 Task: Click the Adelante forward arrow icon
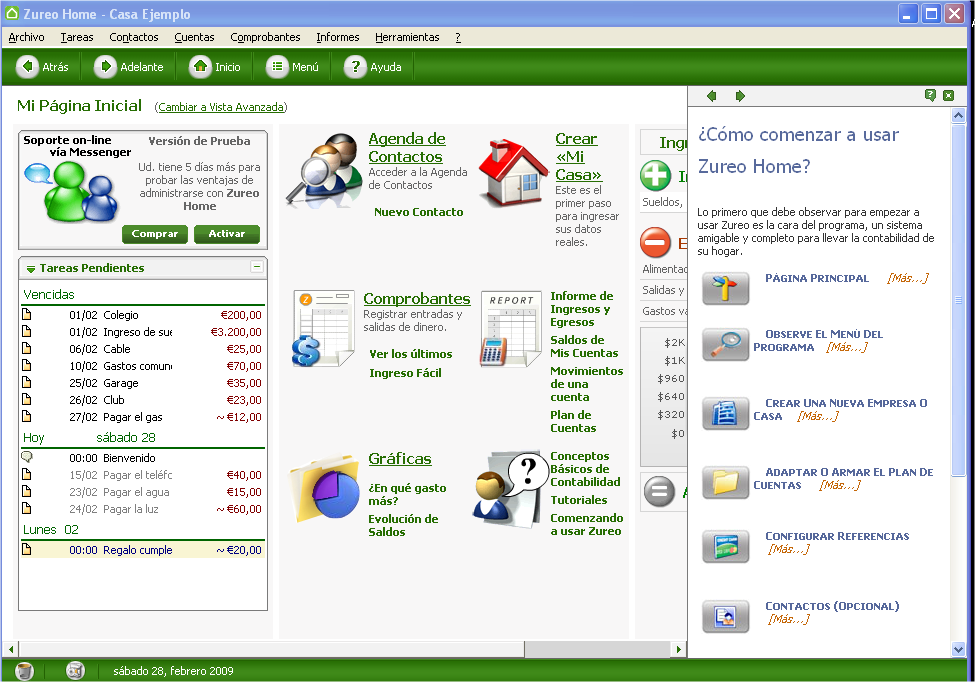pyautogui.click(x=105, y=67)
